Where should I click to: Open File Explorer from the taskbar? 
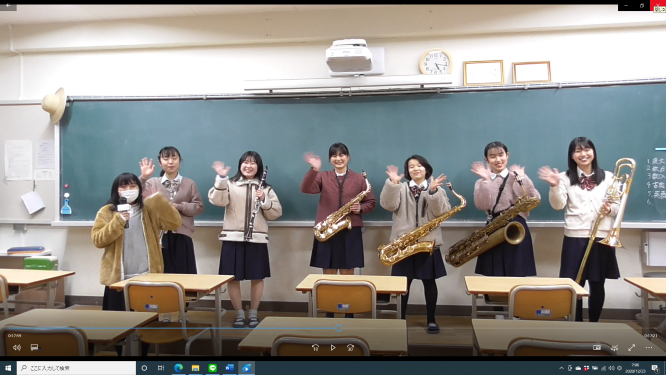195,368
